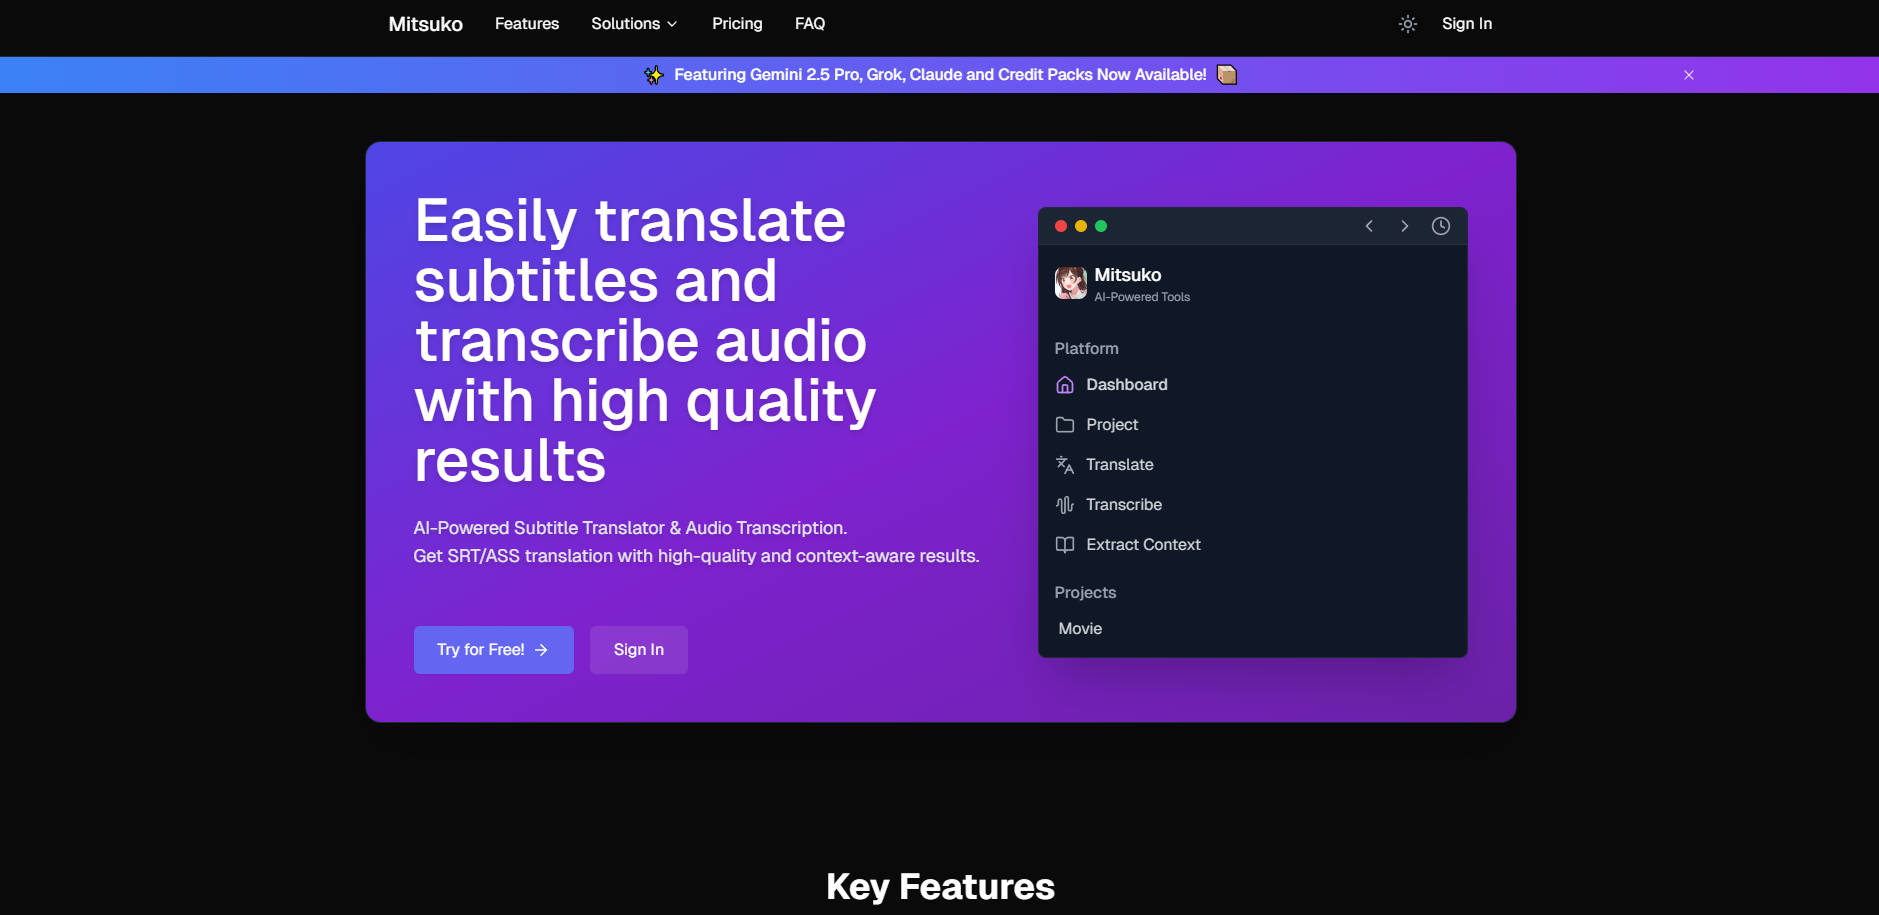The width and height of the screenshot is (1879, 915).
Task: Go to the FAQ section
Action: (x=810, y=24)
